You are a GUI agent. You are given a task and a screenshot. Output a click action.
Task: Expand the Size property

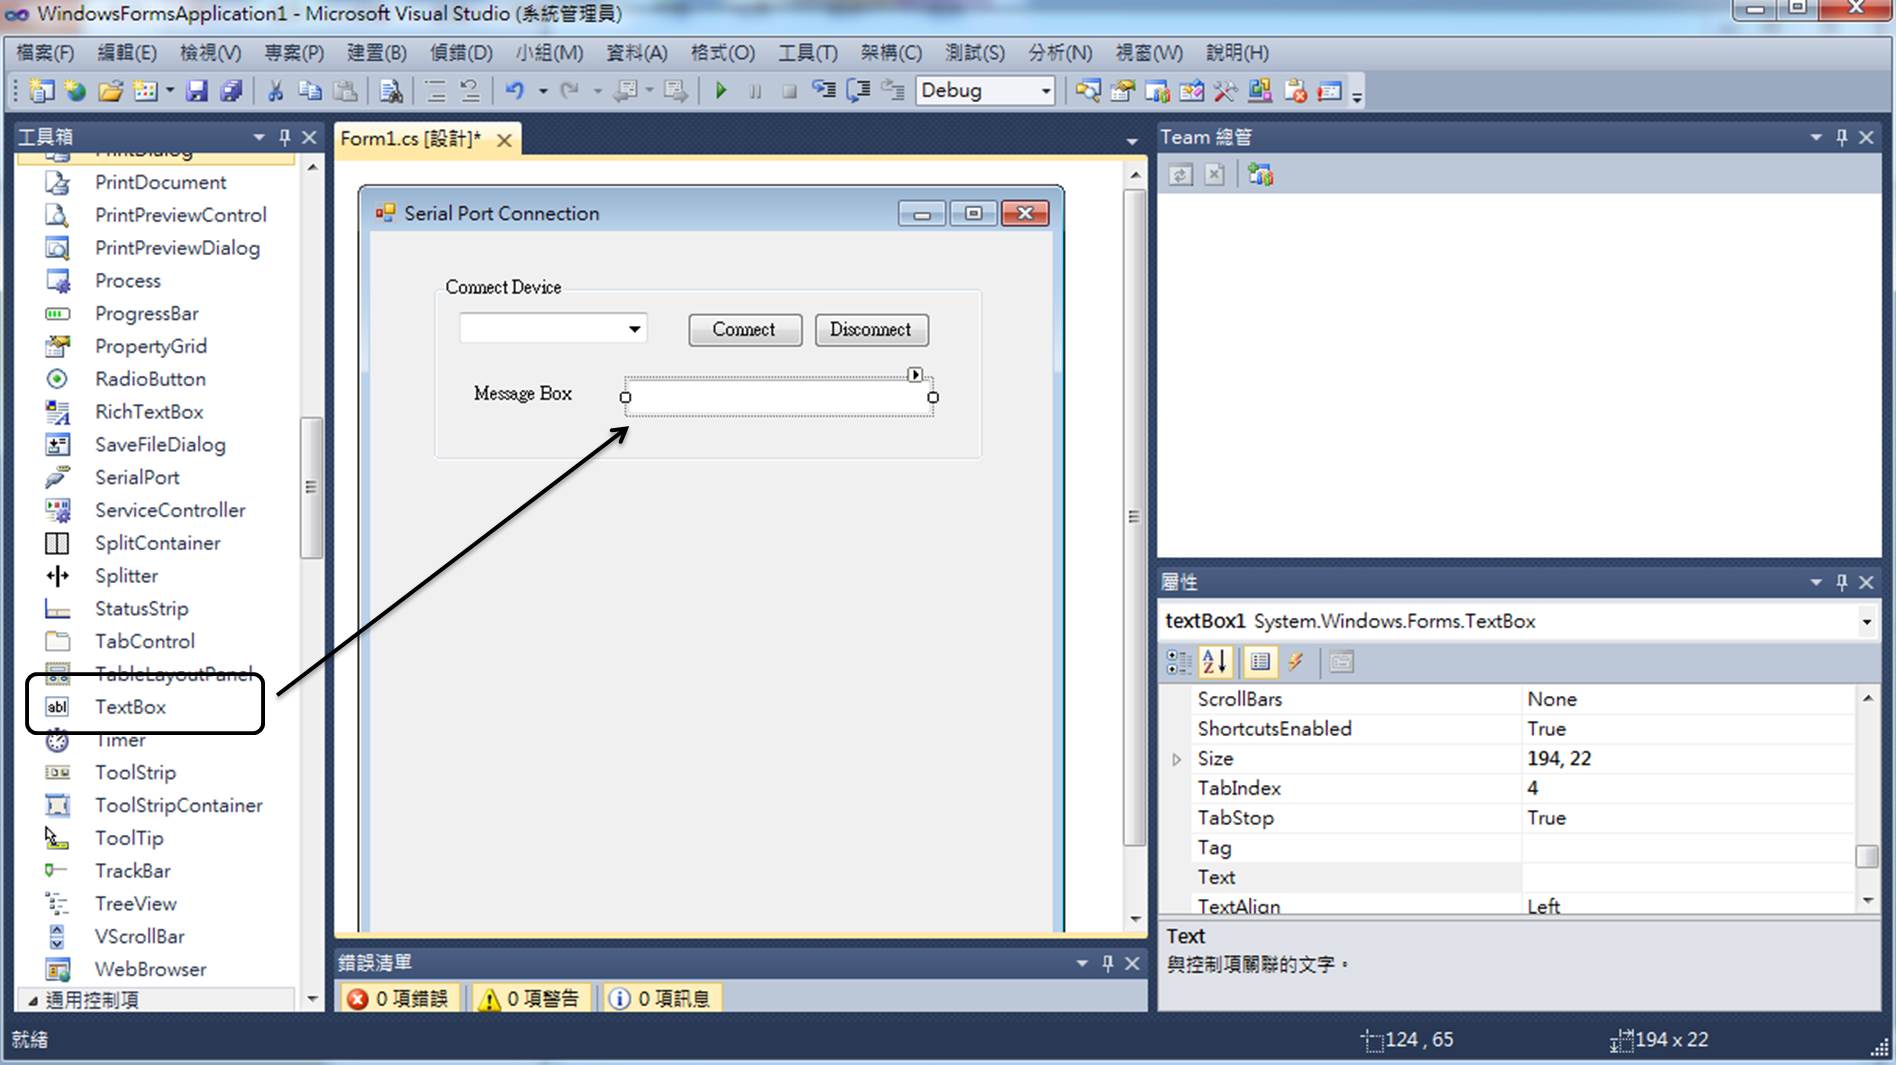click(x=1177, y=759)
